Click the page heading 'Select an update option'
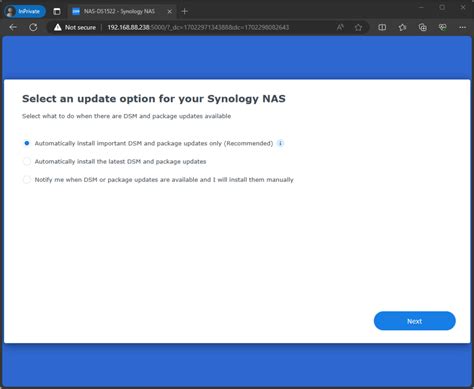Screen dimensions: 474x389 [154, 99]
